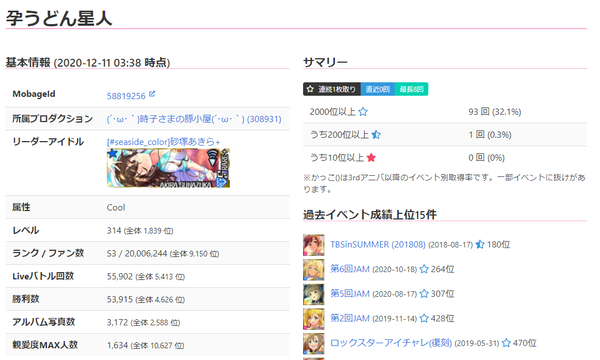The height and width of the screenshot is (360, 600).
Task: Select page title 孕うどん星人
Action: pos(59,18)
